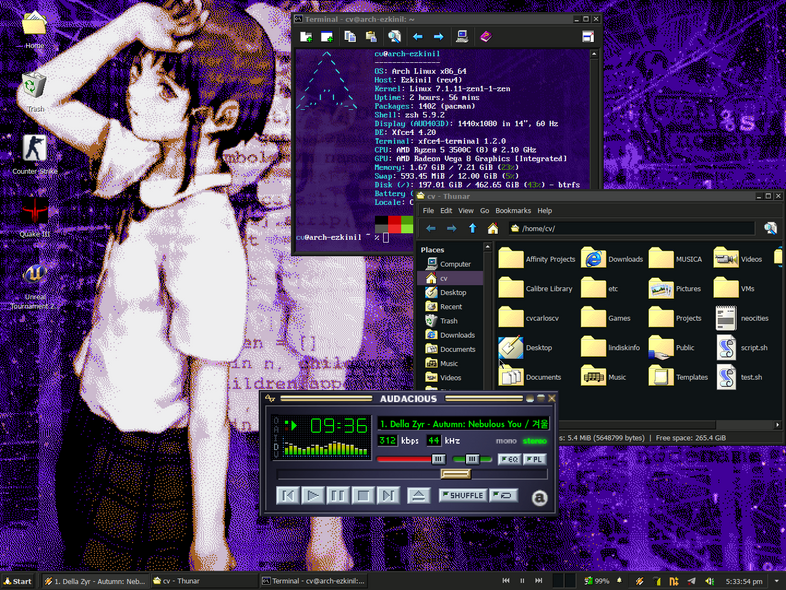Click Thunar search icon
Screen dimensions: 786x590
pos(770,229)
